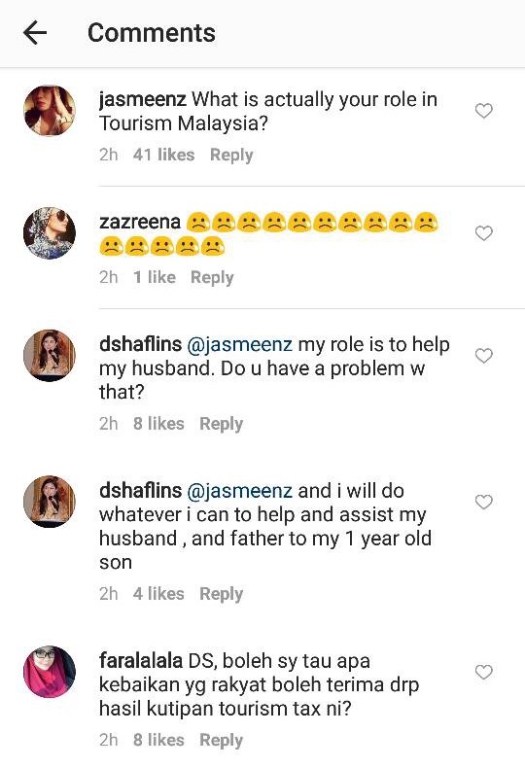Open @jasmeenz mention in 'my role' reply
Image resolution: width=525 pixels, height=768 pixels.
239,344
